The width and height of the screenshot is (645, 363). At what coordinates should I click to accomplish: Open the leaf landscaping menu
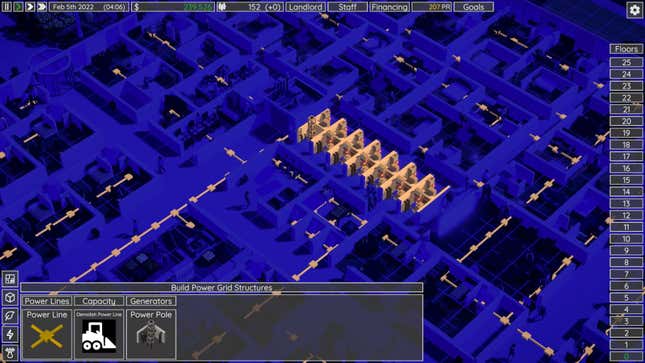(10, 316)
